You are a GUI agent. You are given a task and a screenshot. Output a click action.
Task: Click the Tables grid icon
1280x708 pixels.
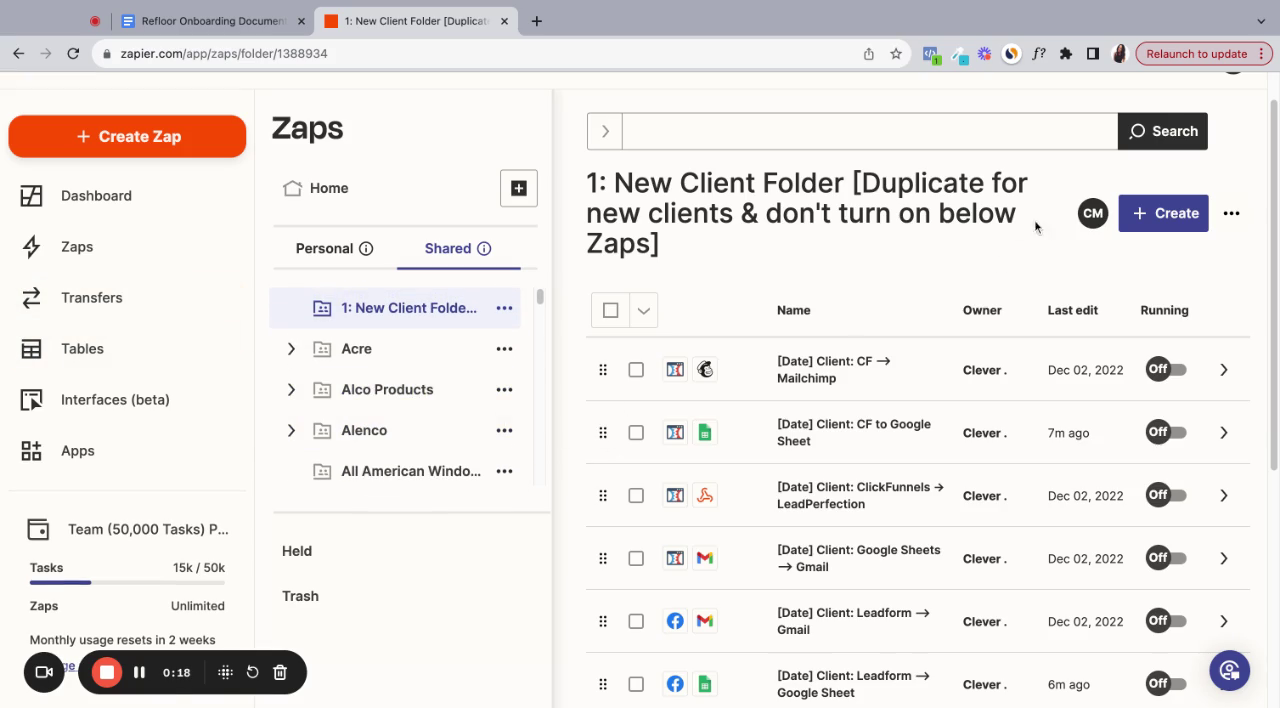tap(32, 349)
